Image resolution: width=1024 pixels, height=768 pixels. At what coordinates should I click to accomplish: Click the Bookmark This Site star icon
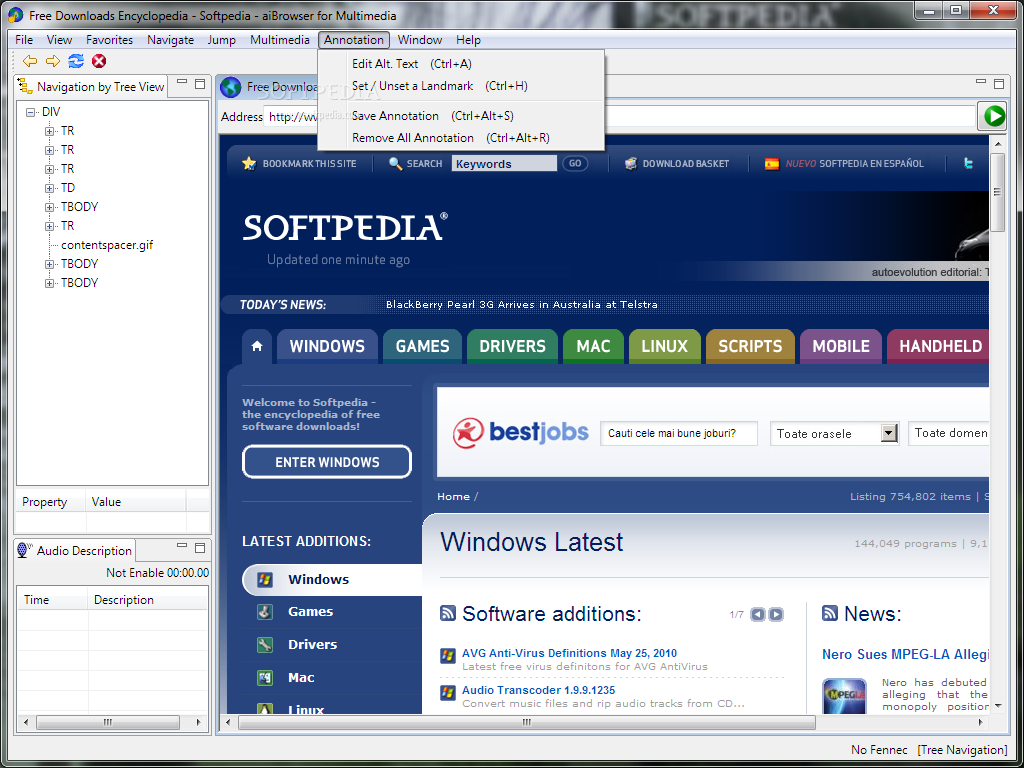coord(249,163)
